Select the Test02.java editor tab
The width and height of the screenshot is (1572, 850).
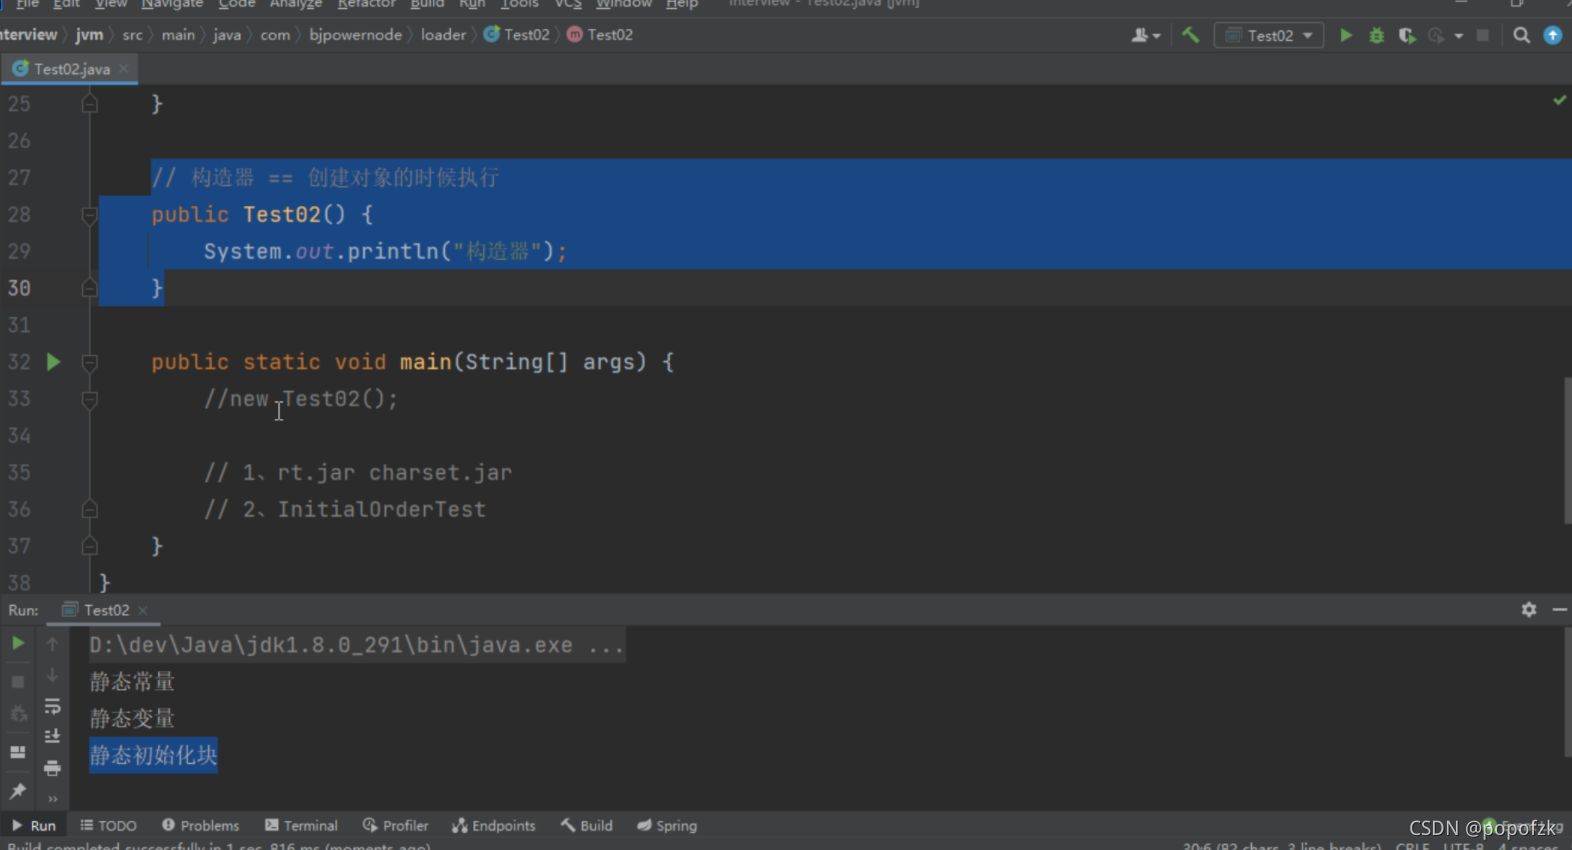point(70,69)
